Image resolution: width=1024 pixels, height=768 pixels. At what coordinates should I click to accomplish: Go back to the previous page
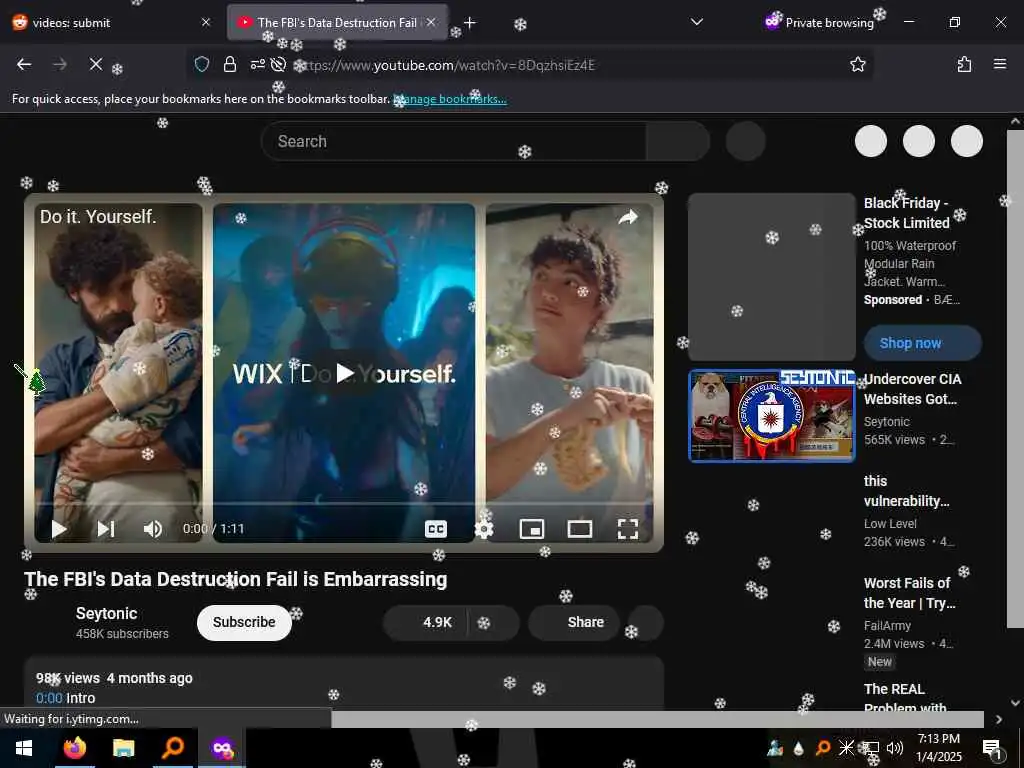pyautogui.click(x=24, y=64)
